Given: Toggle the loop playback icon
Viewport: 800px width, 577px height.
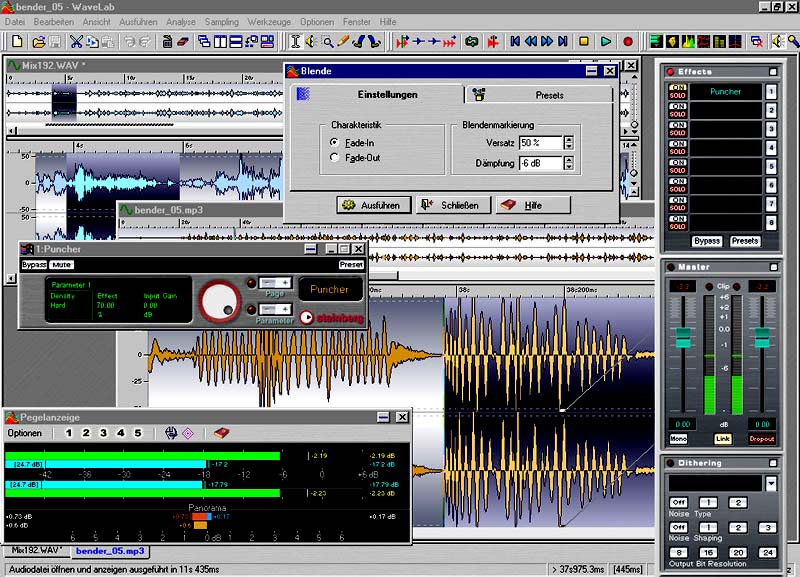Looking at the screenshot, I should [471, 42].
